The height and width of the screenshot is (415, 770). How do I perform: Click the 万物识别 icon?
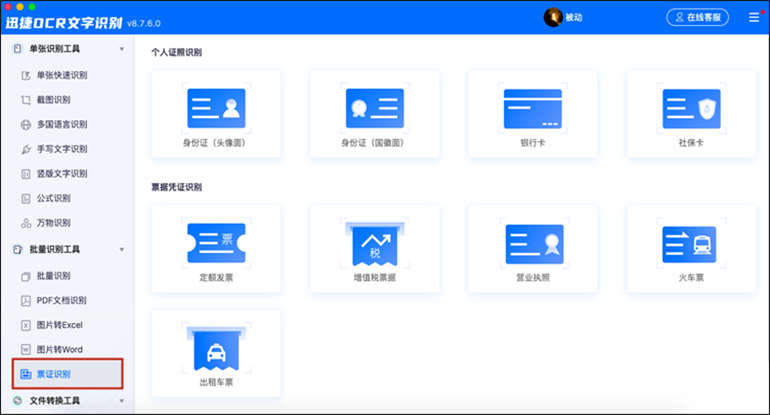(x=26, y=223)
